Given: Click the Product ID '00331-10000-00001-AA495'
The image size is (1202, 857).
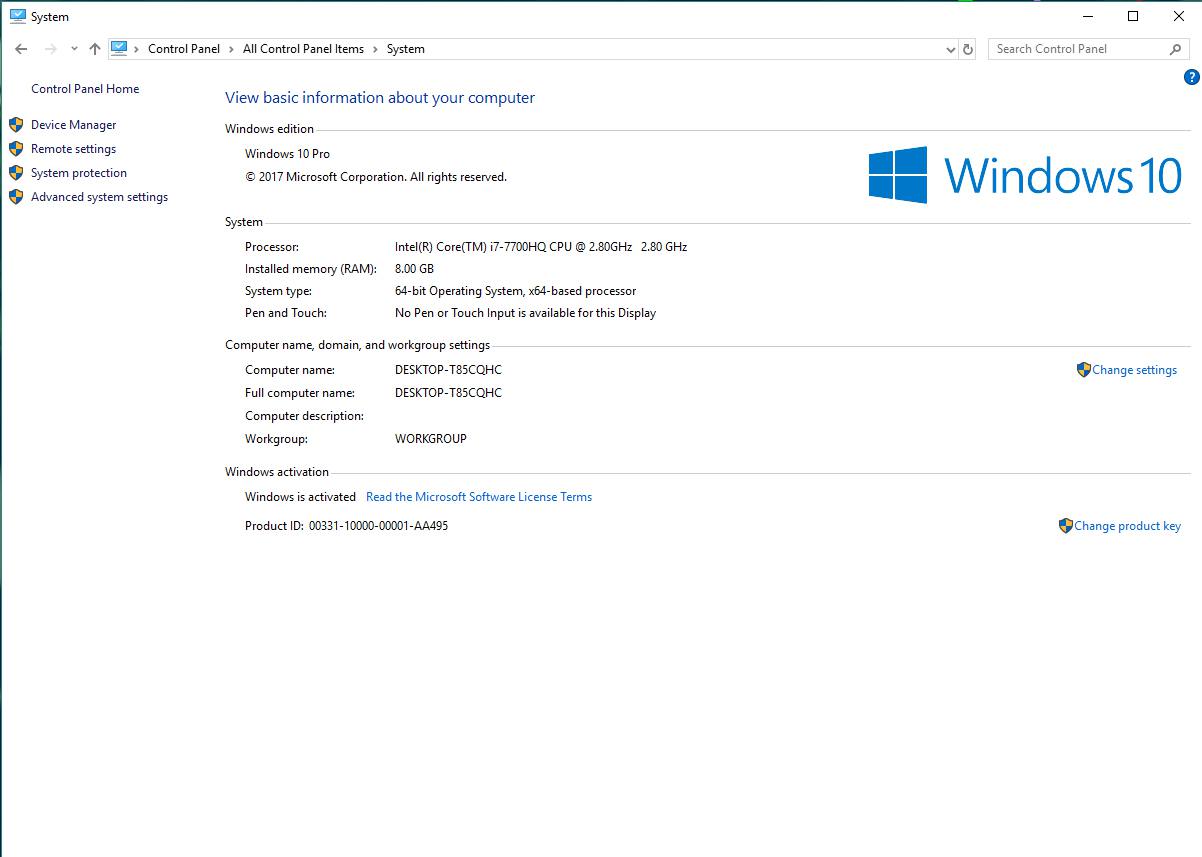Looking at the screenshot, I should click(378, 526).
